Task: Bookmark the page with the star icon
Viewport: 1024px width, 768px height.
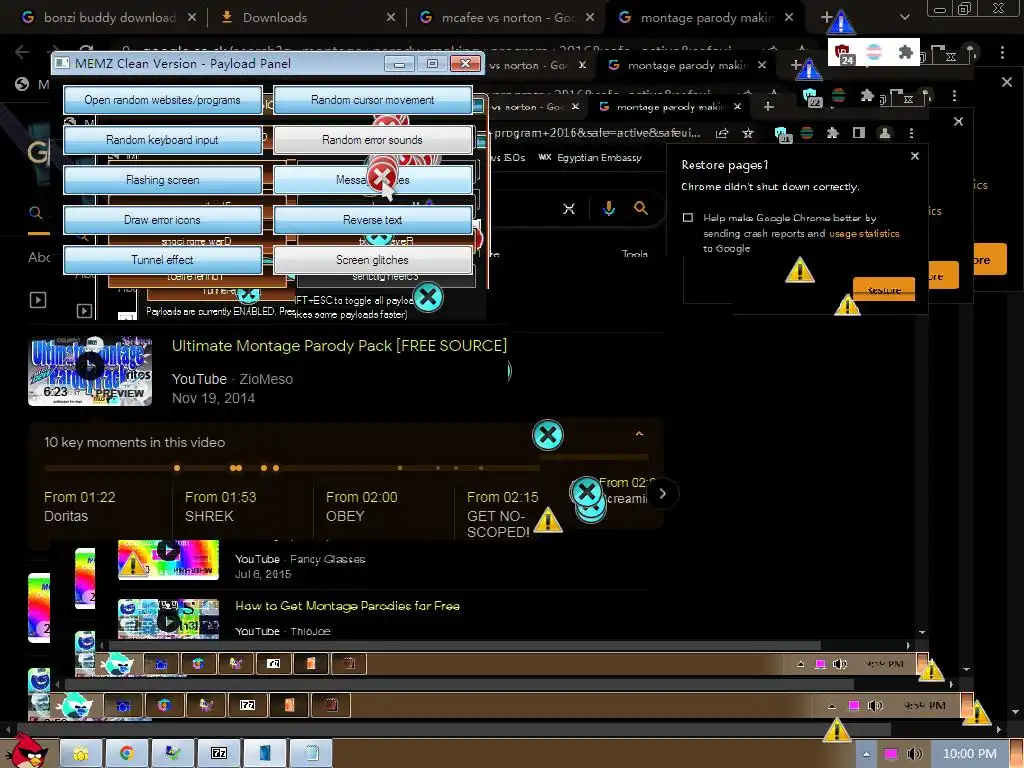Action: point(748,133)
